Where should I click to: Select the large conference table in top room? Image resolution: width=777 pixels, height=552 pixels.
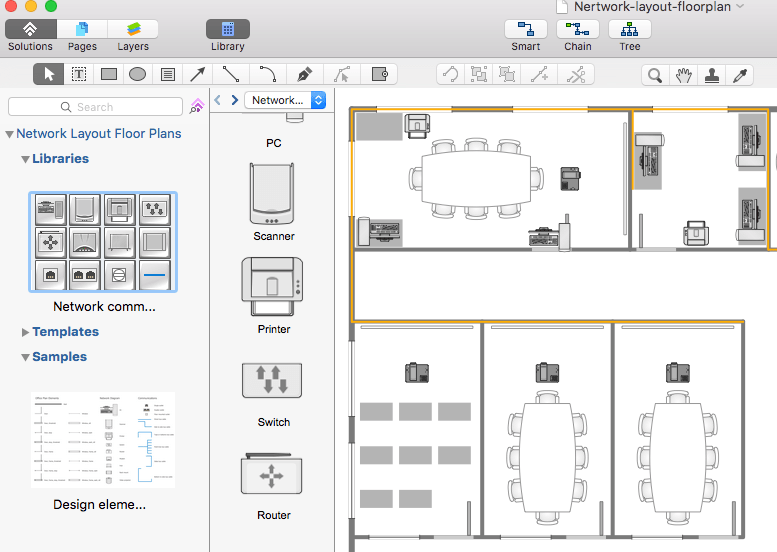(x=476, y=179)
